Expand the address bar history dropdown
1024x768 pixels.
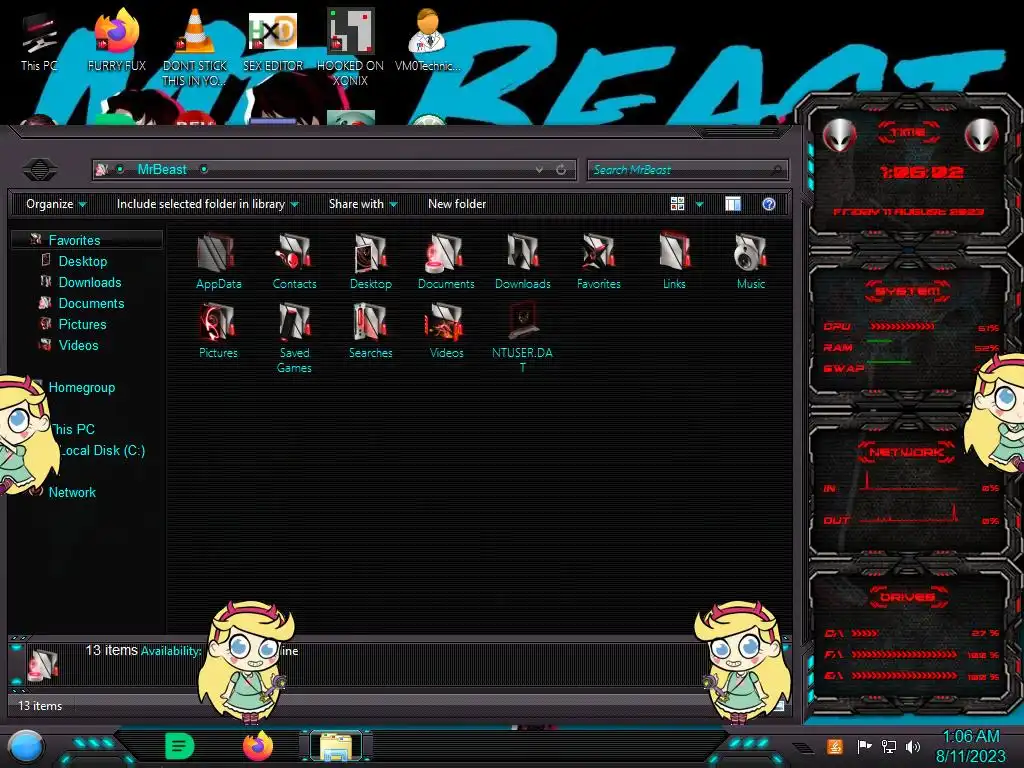[539, 170]
